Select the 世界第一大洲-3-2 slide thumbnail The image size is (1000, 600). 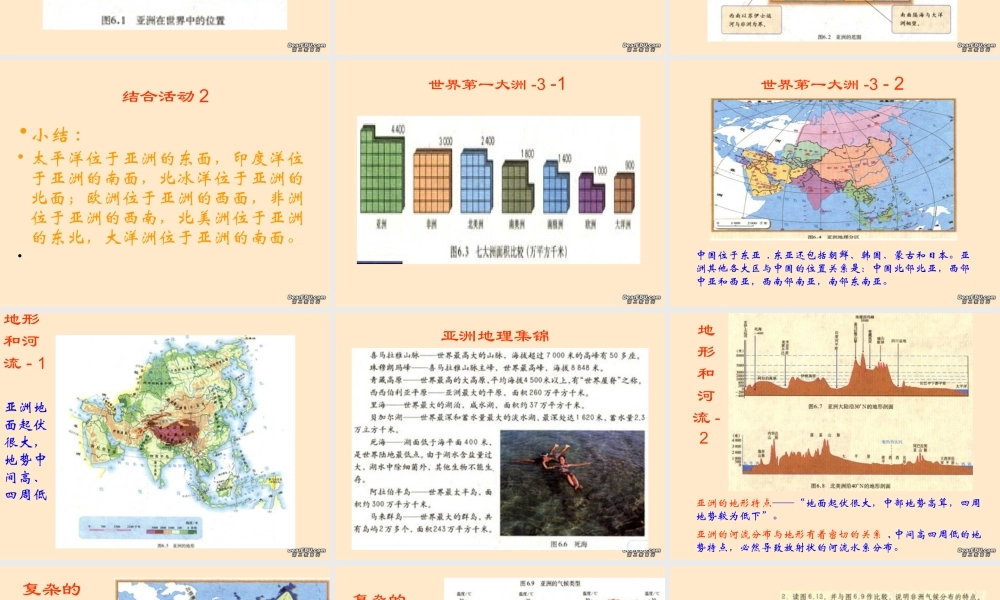pyautogui.click(x=834, y=183)
